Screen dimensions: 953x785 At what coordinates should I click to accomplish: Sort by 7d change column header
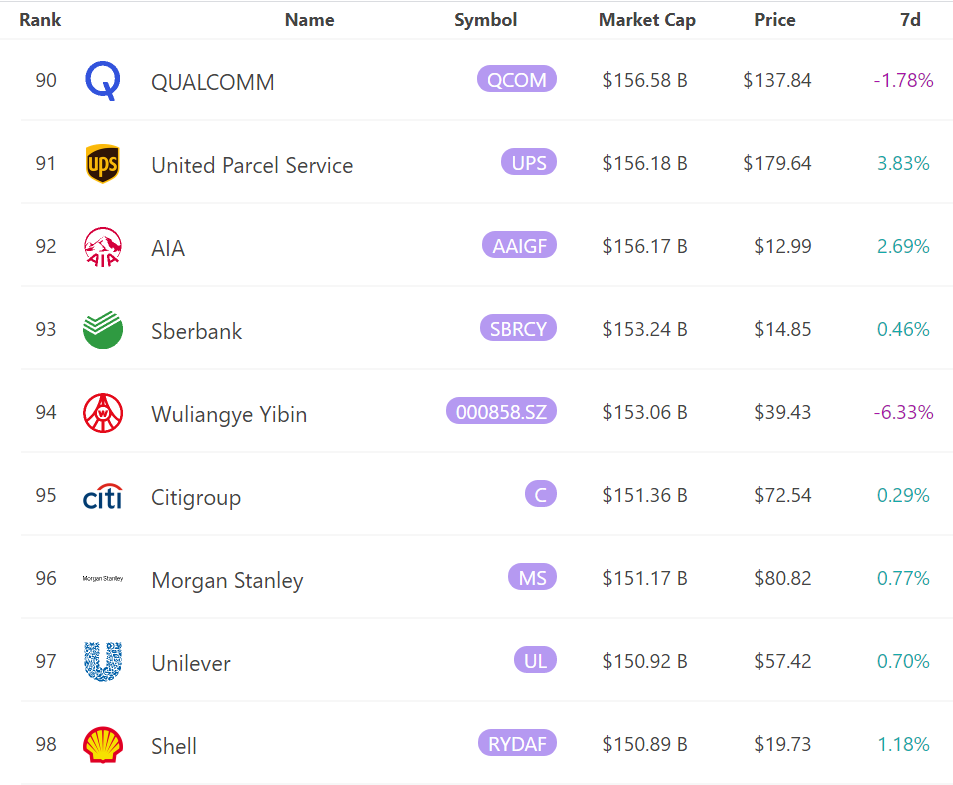[910, 20]
